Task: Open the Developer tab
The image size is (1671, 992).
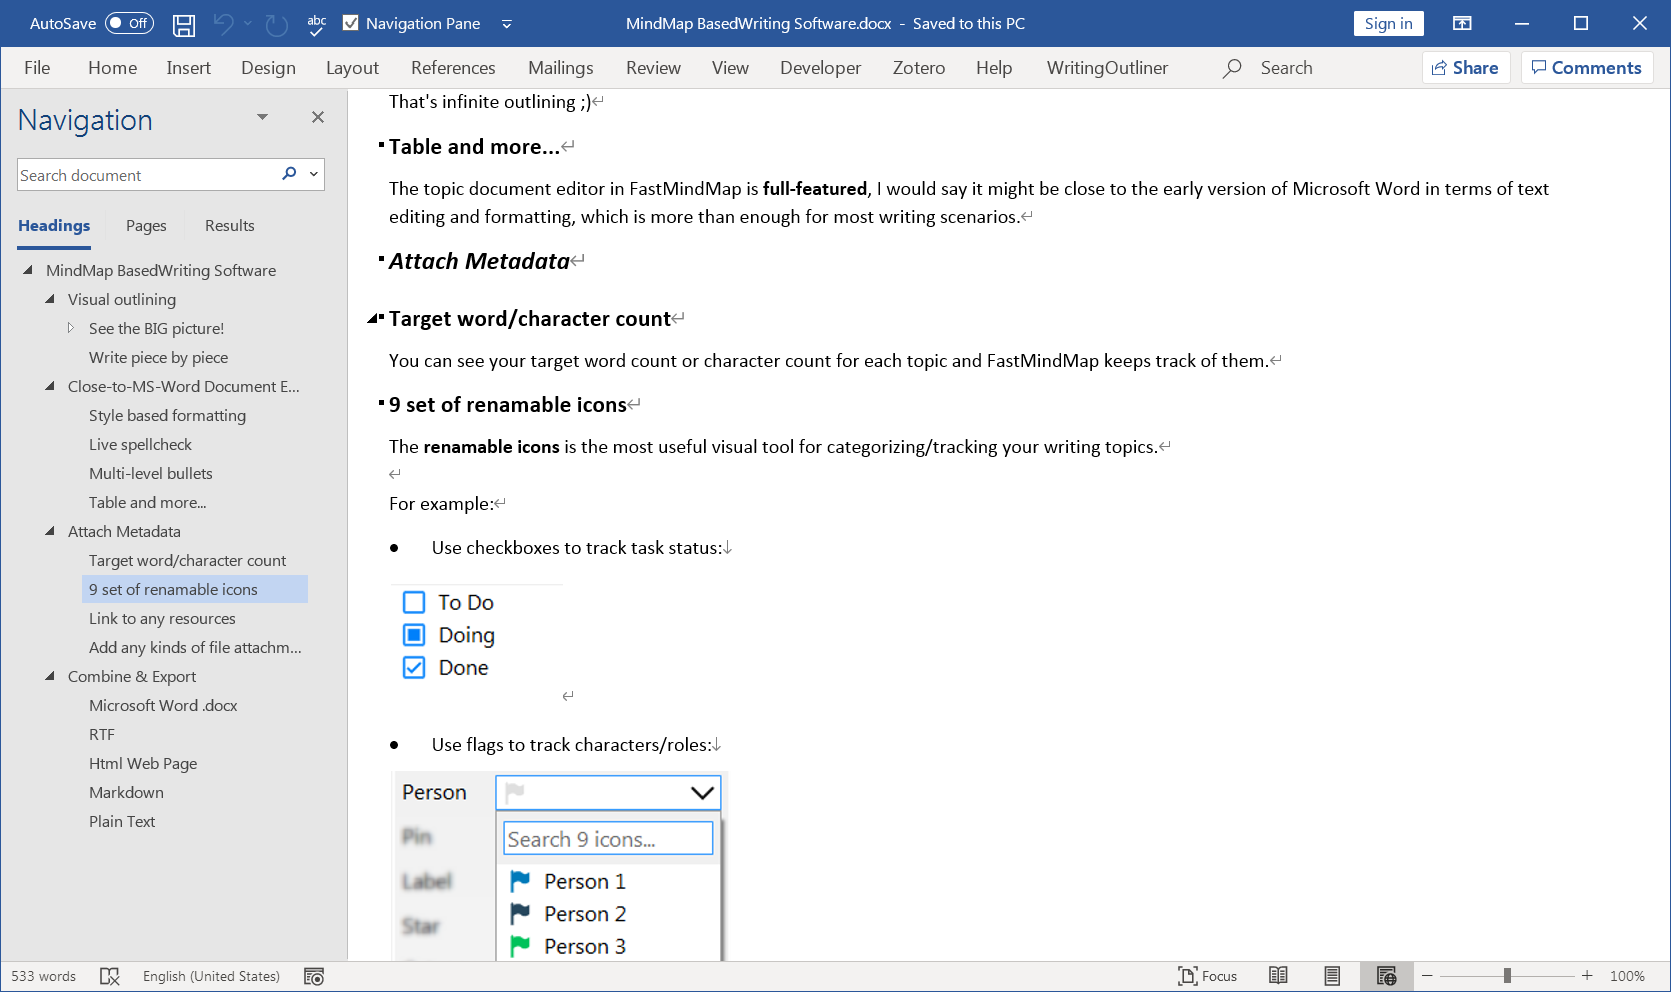Action: (x=820, y=68)
